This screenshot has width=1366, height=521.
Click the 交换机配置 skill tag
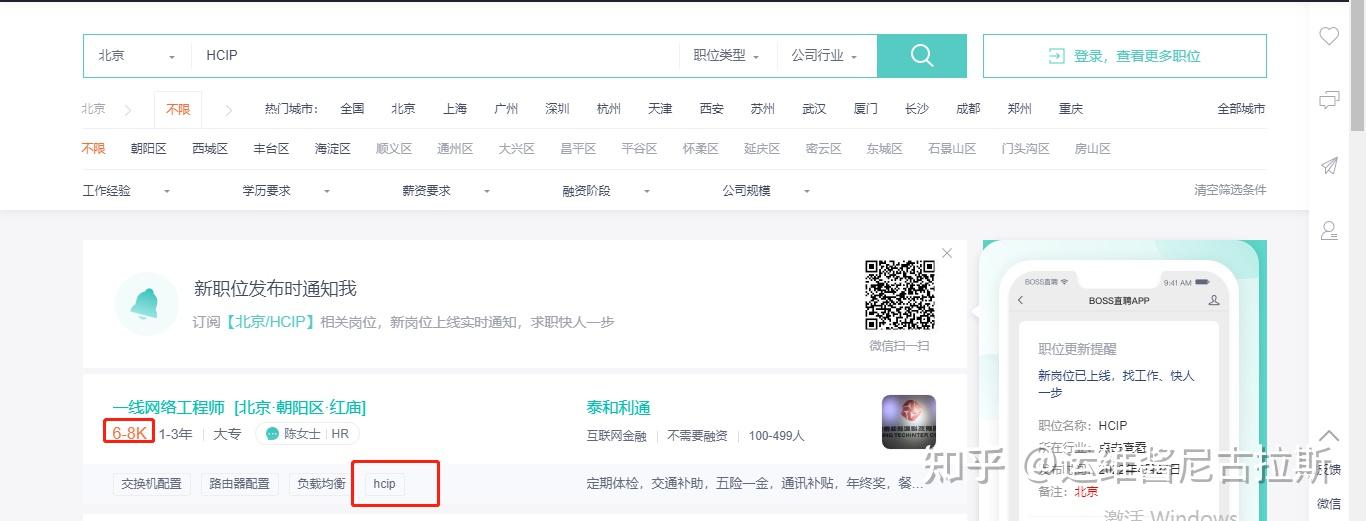[x=152, y=484]
